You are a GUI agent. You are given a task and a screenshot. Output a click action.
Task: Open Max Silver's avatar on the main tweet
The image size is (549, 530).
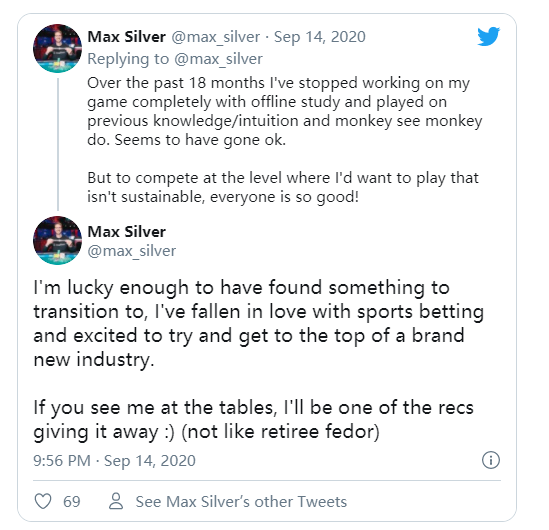[57, 240]
